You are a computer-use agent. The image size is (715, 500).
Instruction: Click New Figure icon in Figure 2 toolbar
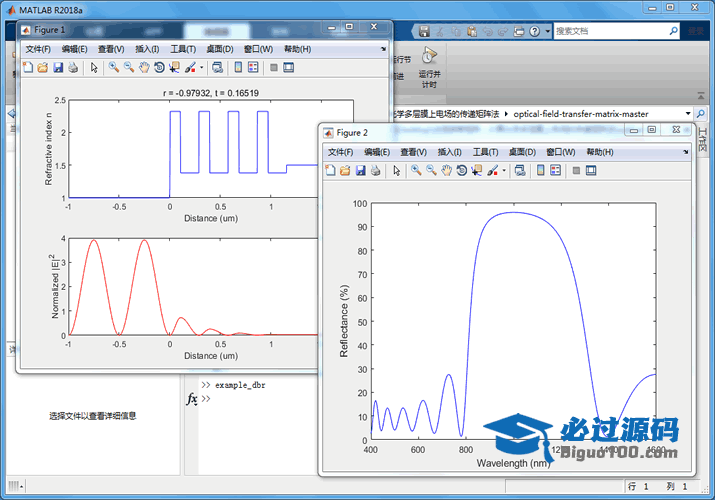(330, 170)
